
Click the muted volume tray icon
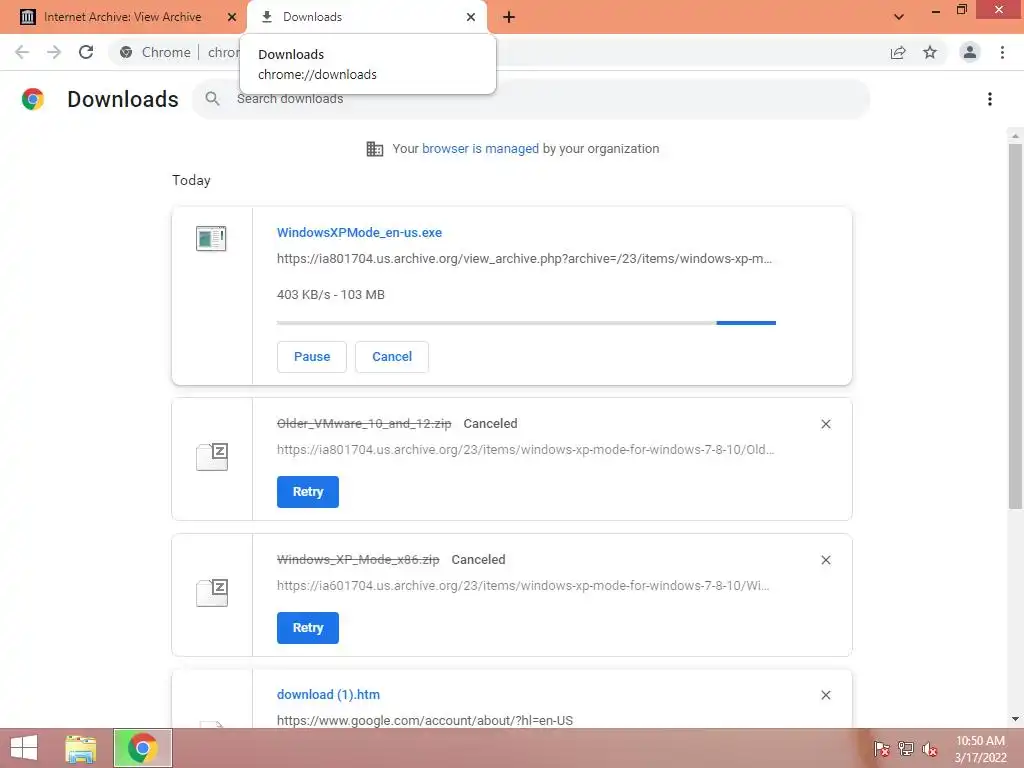coord(930,749)
